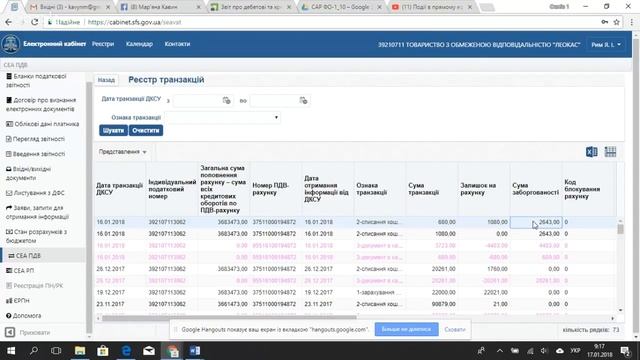
Task: Reload the page in the browser
Action: point(35,22)
